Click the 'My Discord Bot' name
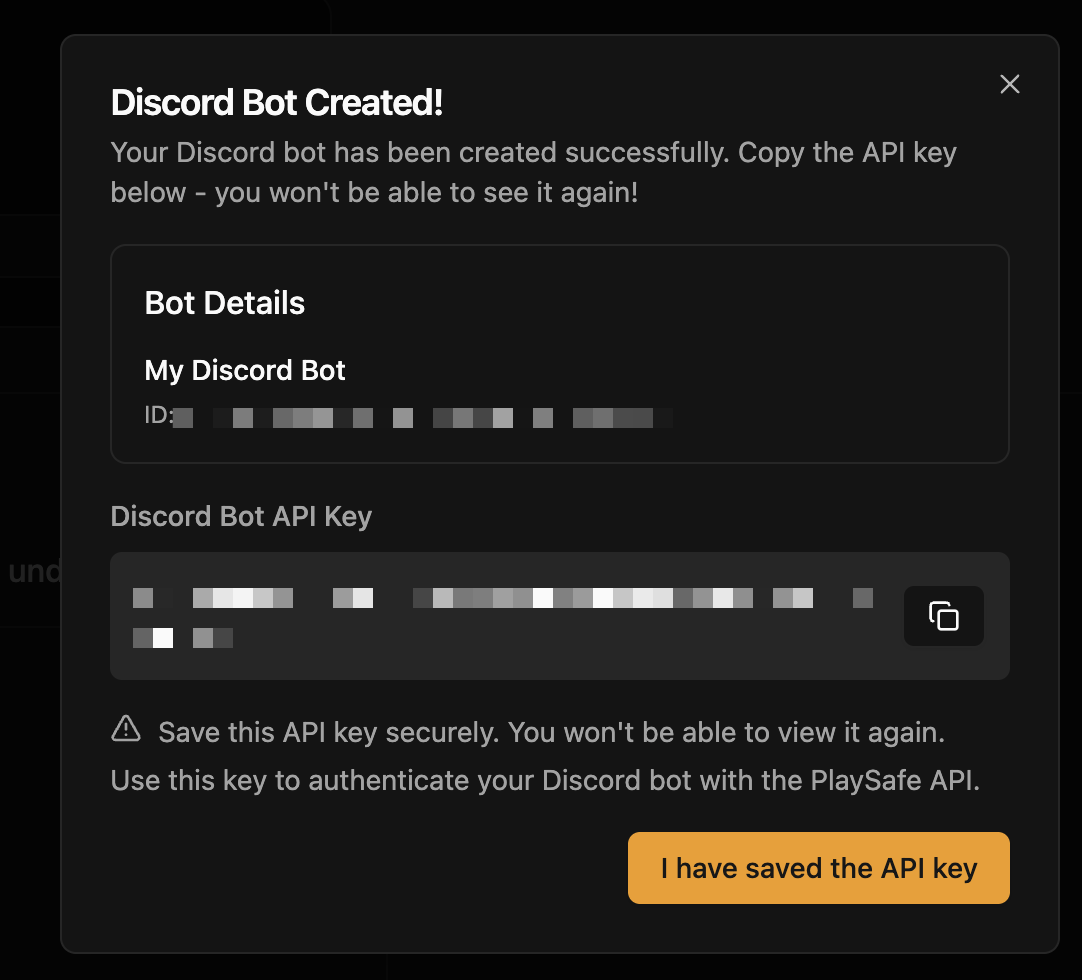The width and height of the screenshot is (1082, 980). (x=245, y=370)
